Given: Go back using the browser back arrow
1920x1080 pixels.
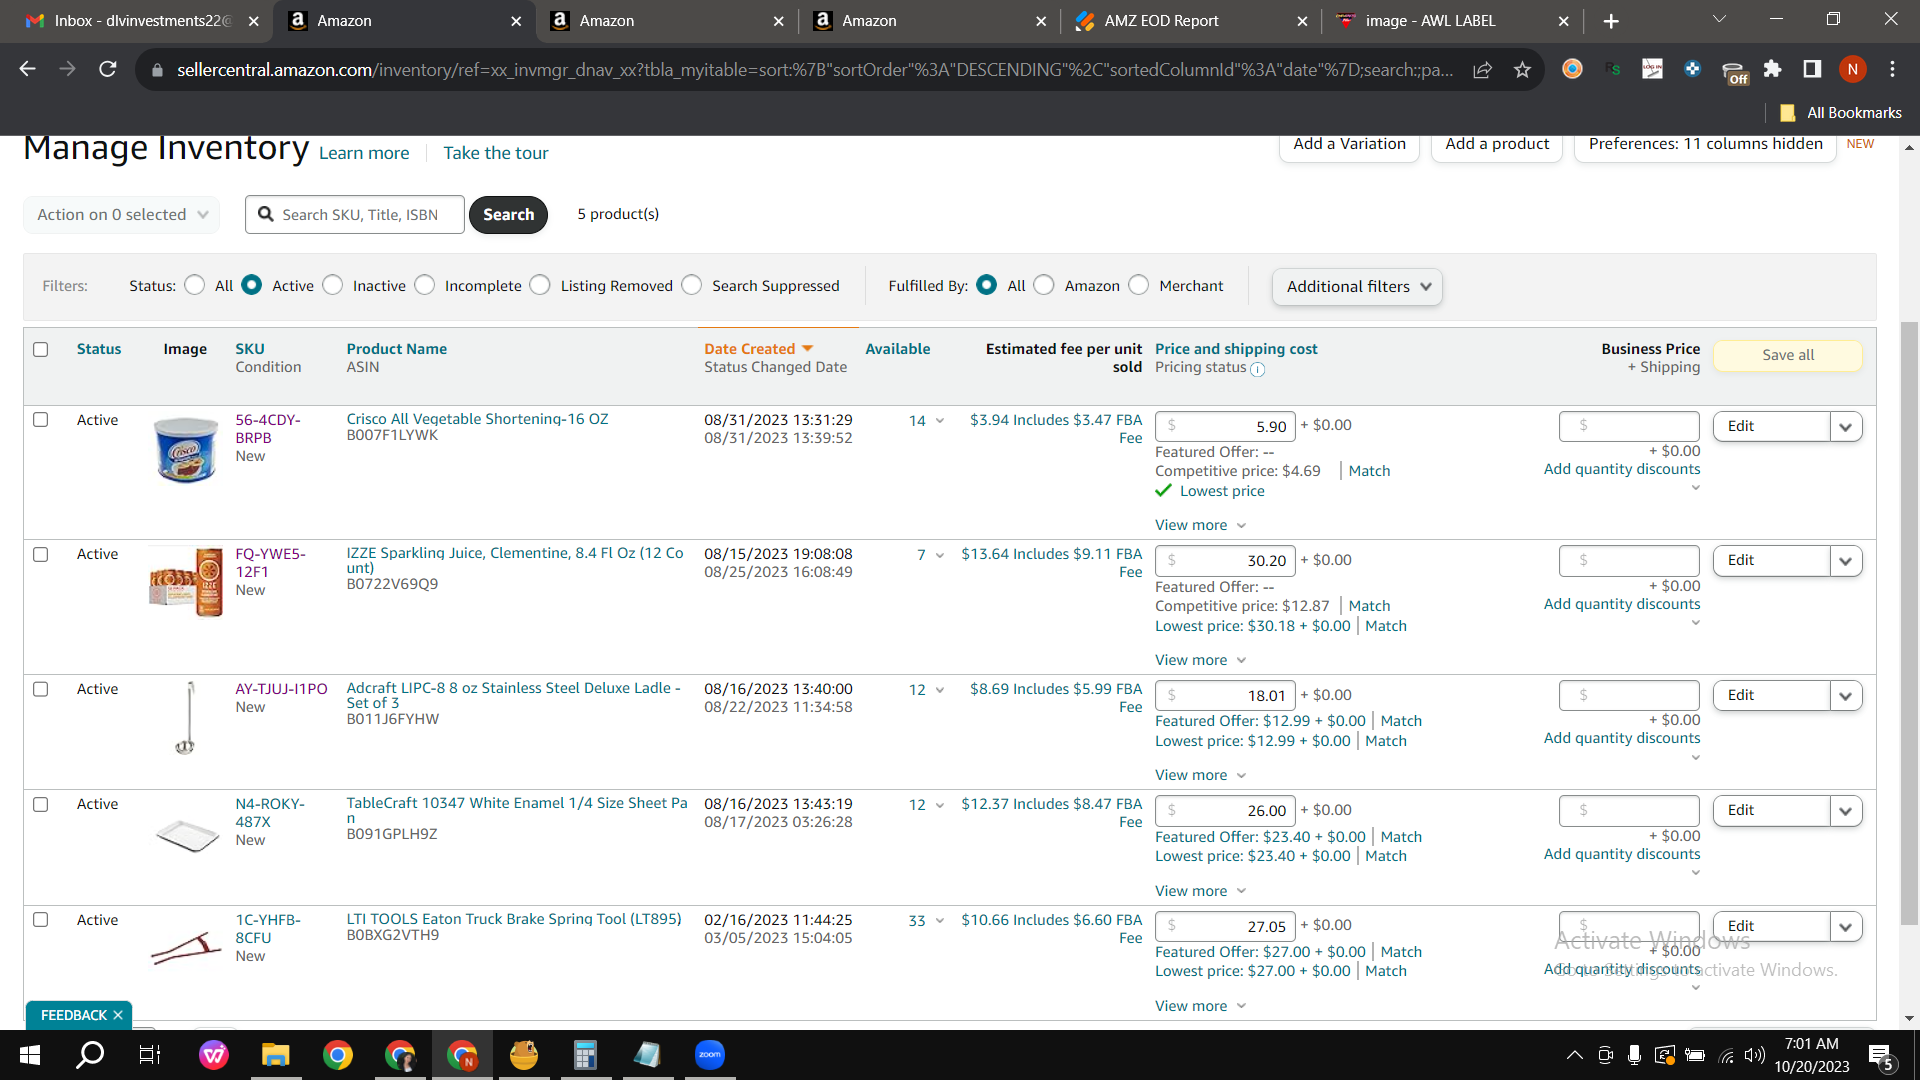Looking at the screenshot, I should point(28,69).
